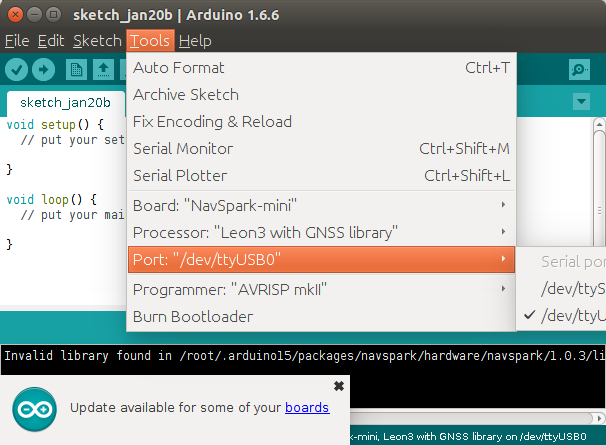Expand the Programmer "AVRISP mkII" submenu
This screenshot has height=445, width=606.
[x=321, y=290]
